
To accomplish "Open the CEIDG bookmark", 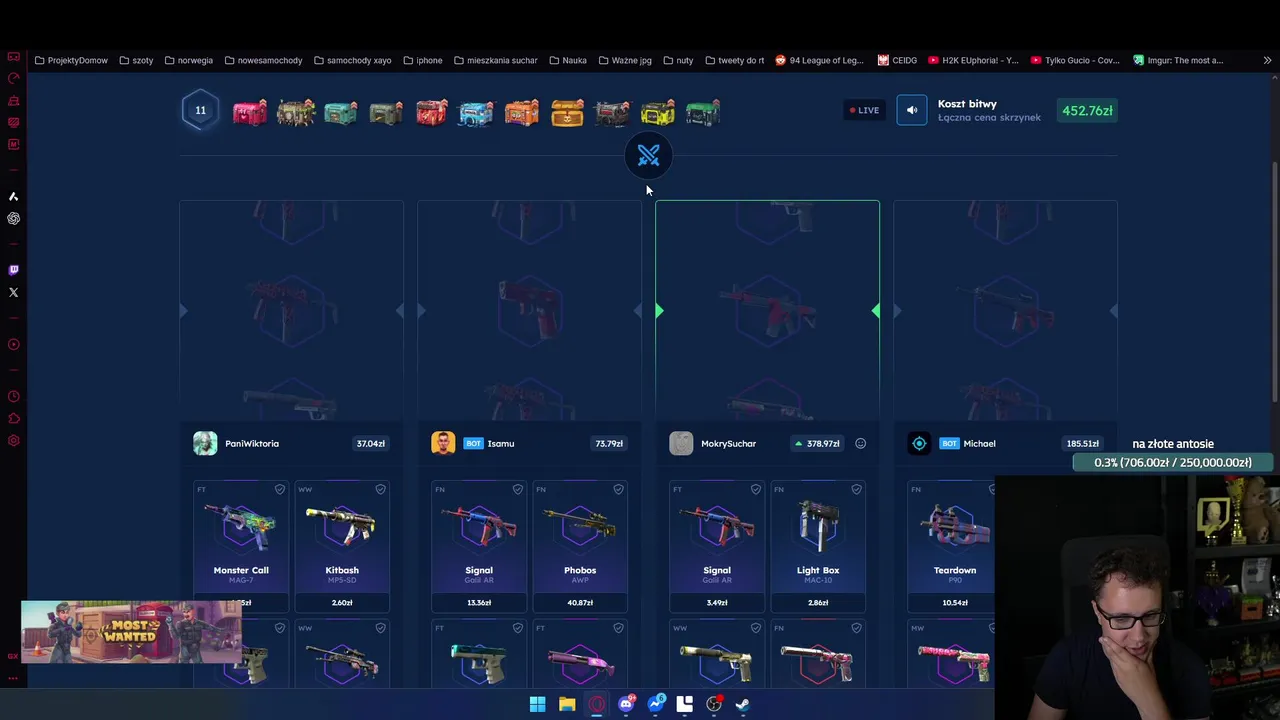I will pos(897,60).
